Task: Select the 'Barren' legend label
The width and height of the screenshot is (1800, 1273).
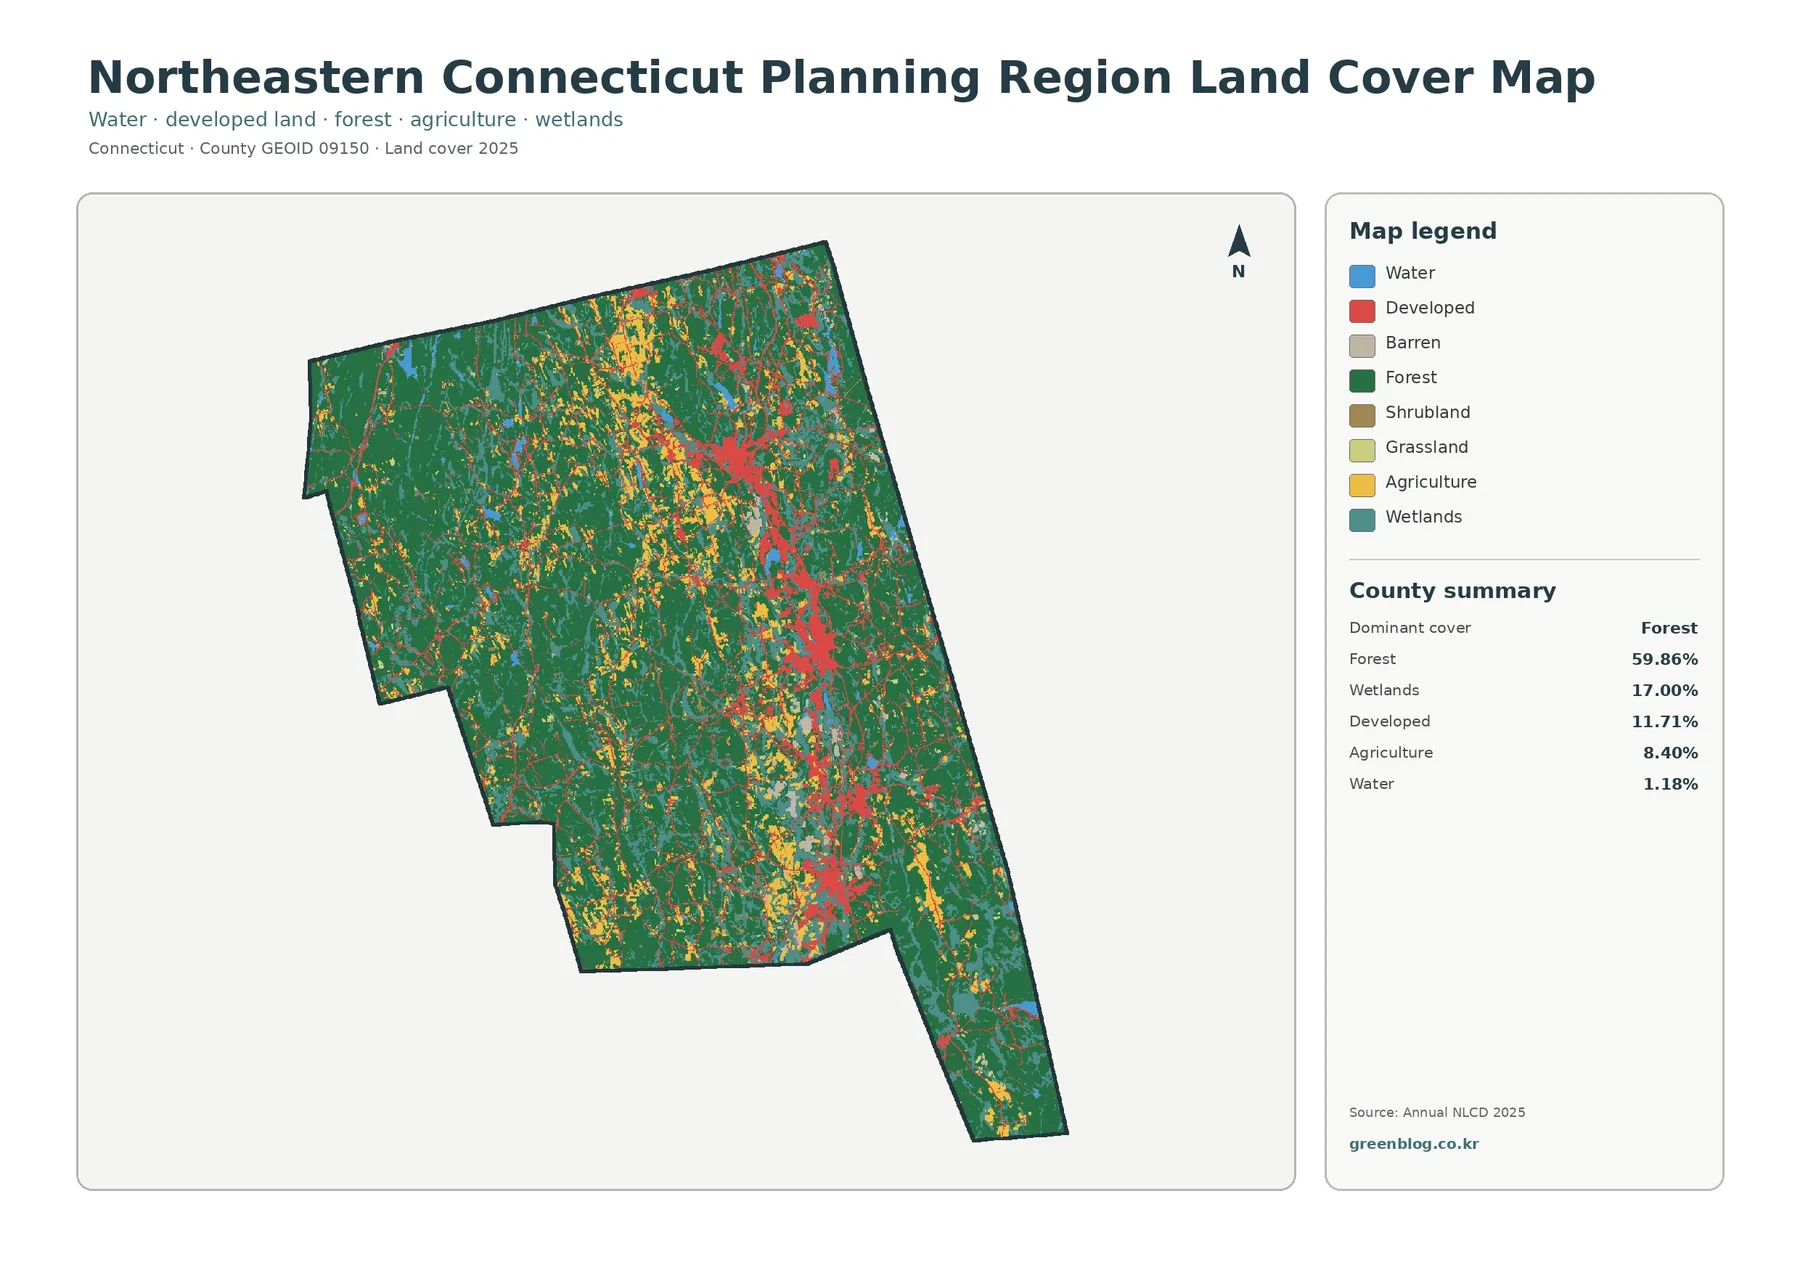Action: (x=1413, y=343)
